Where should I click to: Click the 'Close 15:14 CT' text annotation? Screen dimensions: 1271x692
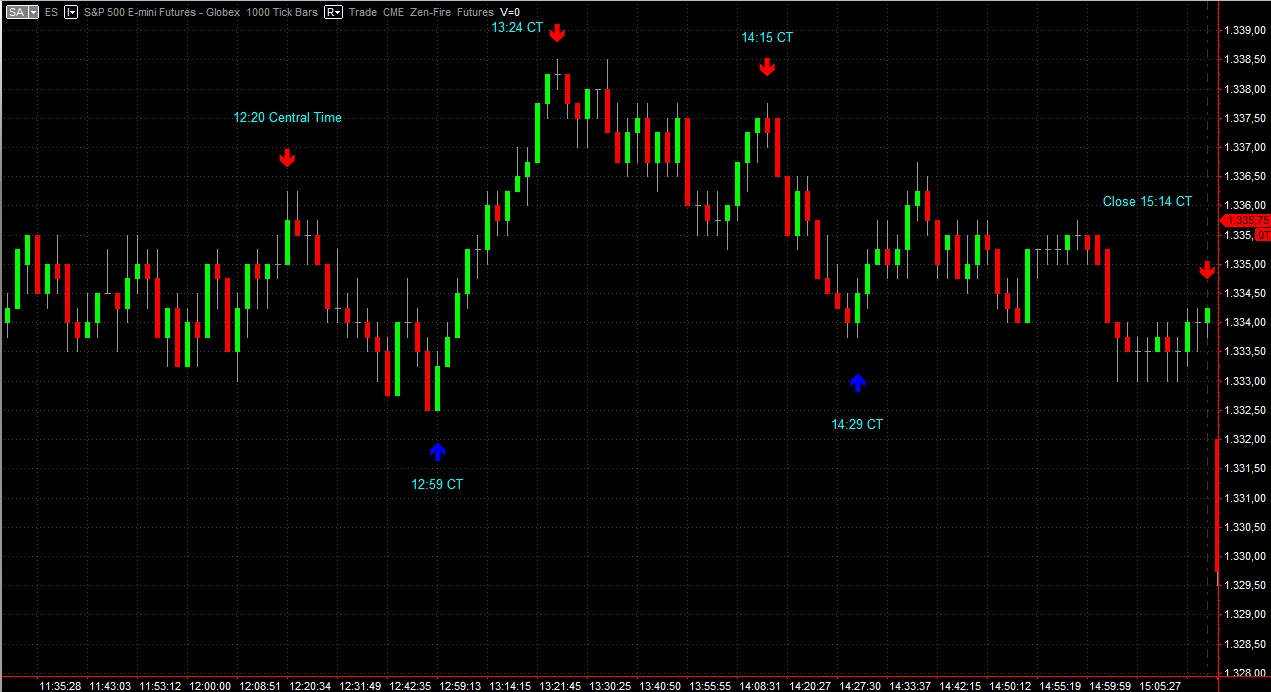(x=1147, y=202)
